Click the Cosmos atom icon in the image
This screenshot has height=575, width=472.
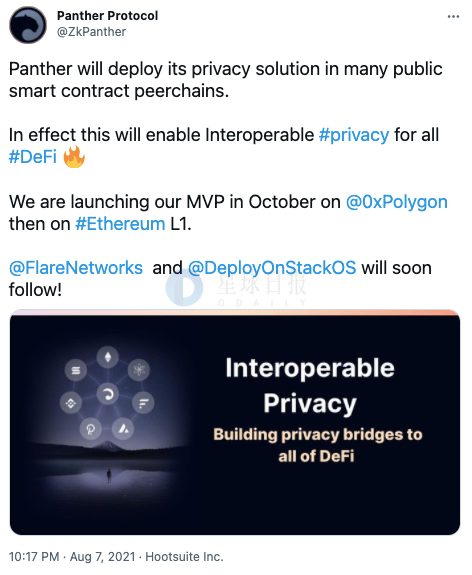pos(139,370)
